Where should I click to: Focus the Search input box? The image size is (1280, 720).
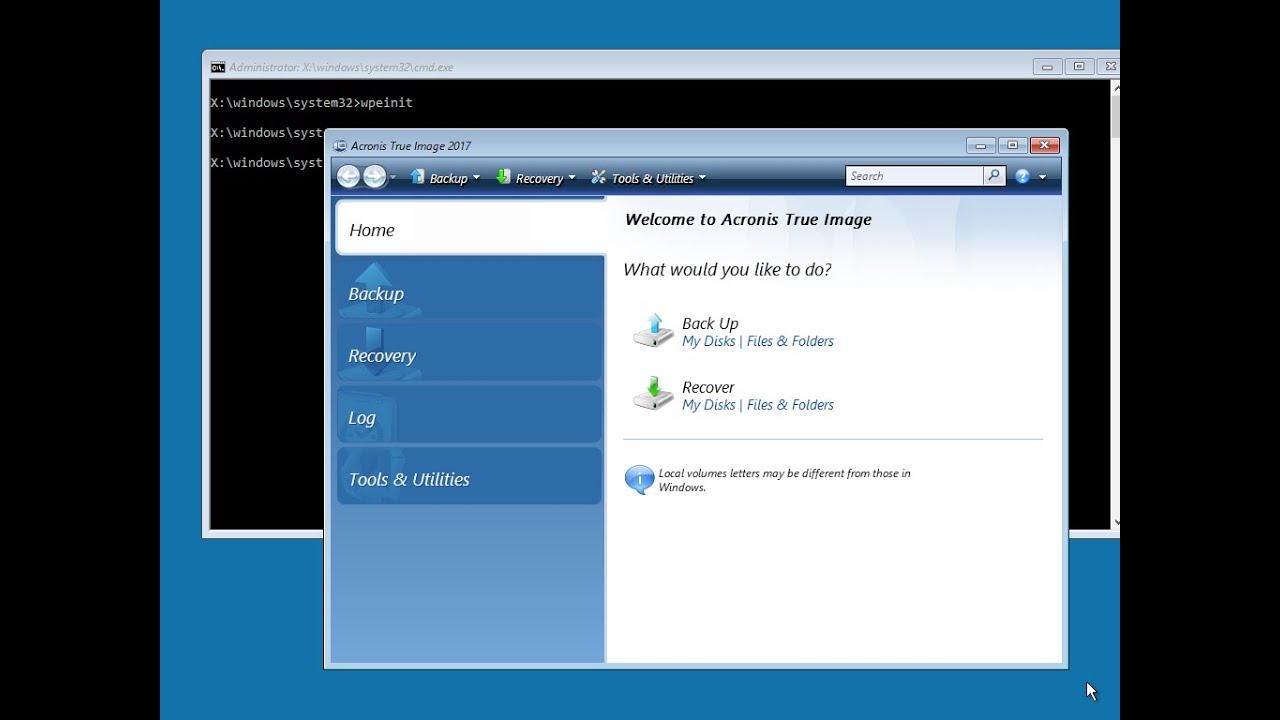[x=914, y=176]
